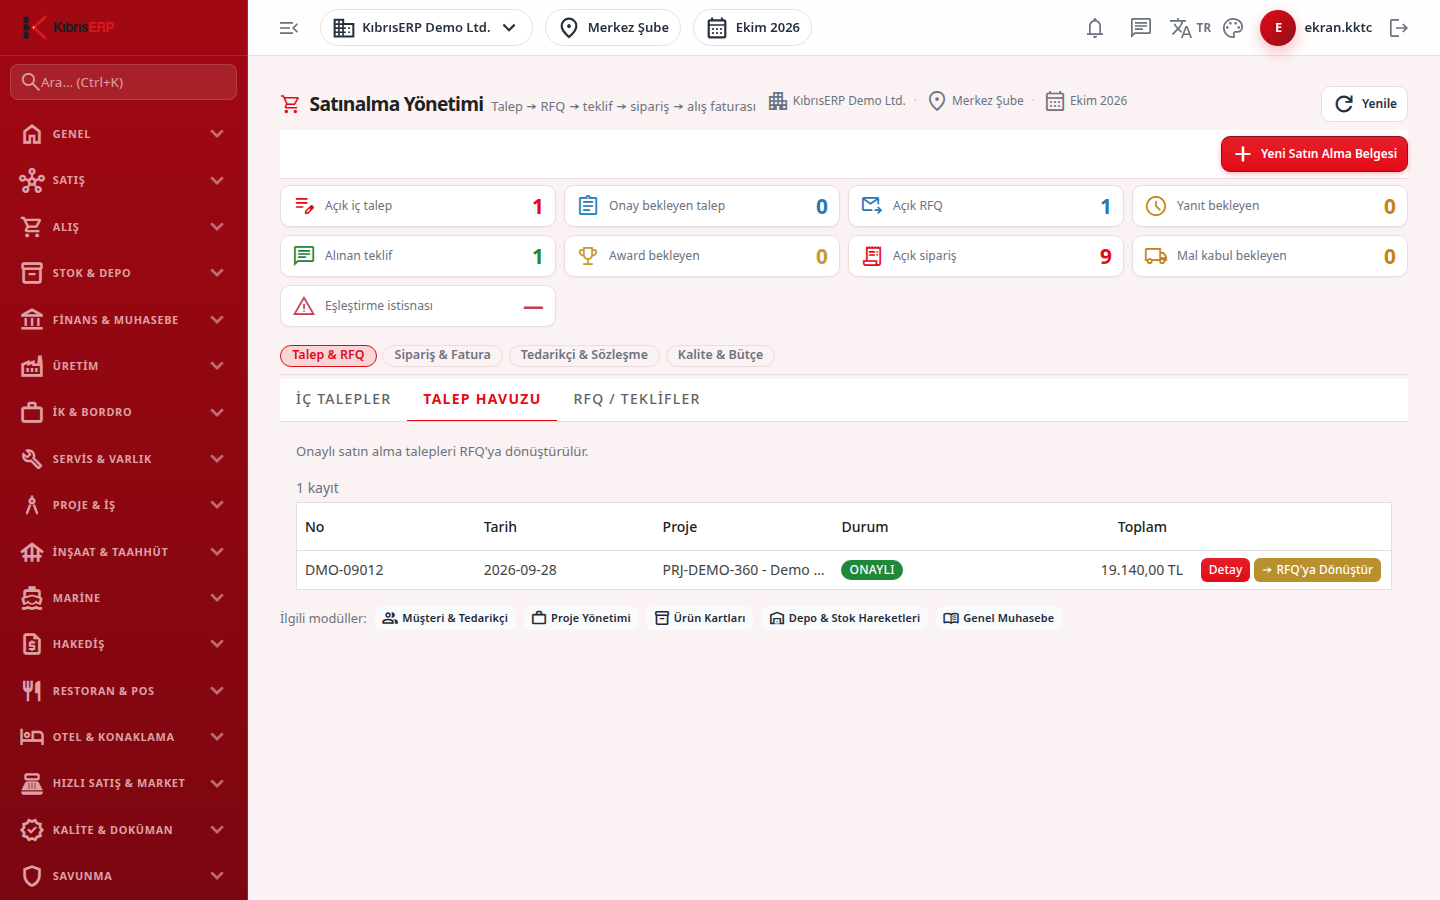The width and height of the screenshot is (1440, 900).
Task: Open the Onay bekleyen talep card
Action: [702, 206]
